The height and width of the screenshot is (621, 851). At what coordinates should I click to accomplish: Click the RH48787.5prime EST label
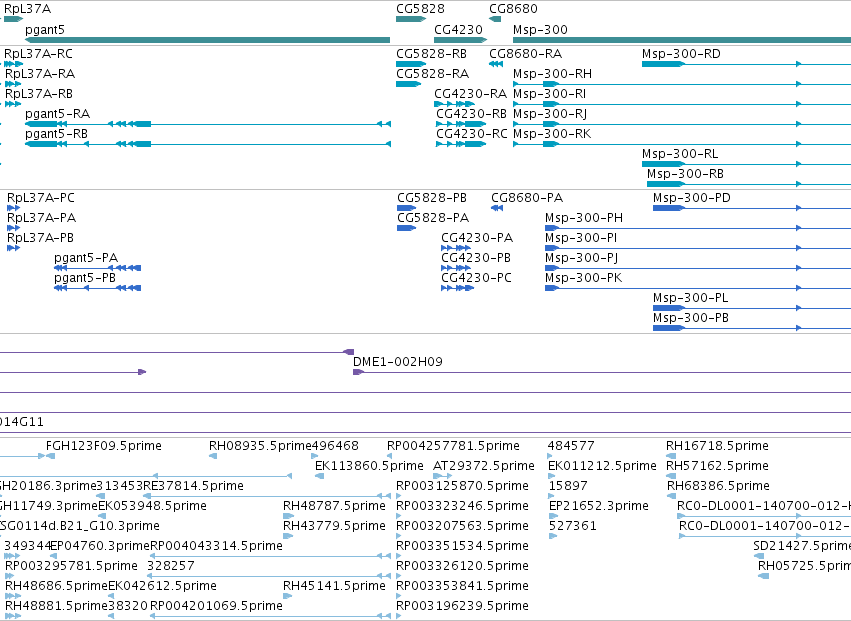pyautogui.click(x=334, y=506)
